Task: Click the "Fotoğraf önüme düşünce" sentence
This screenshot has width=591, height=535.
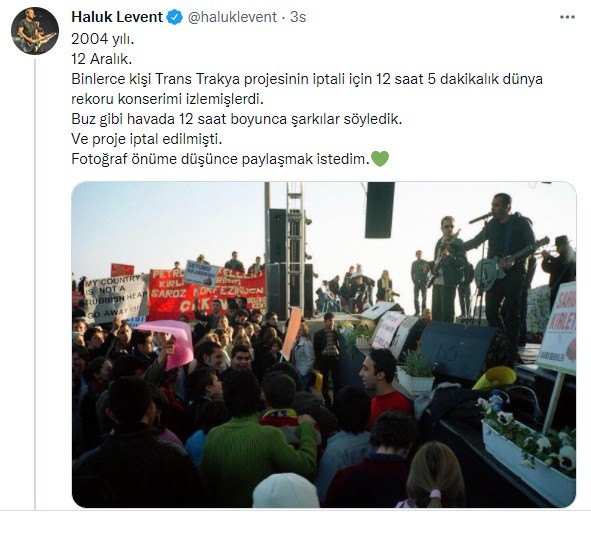Action: (x=220, y=159)
